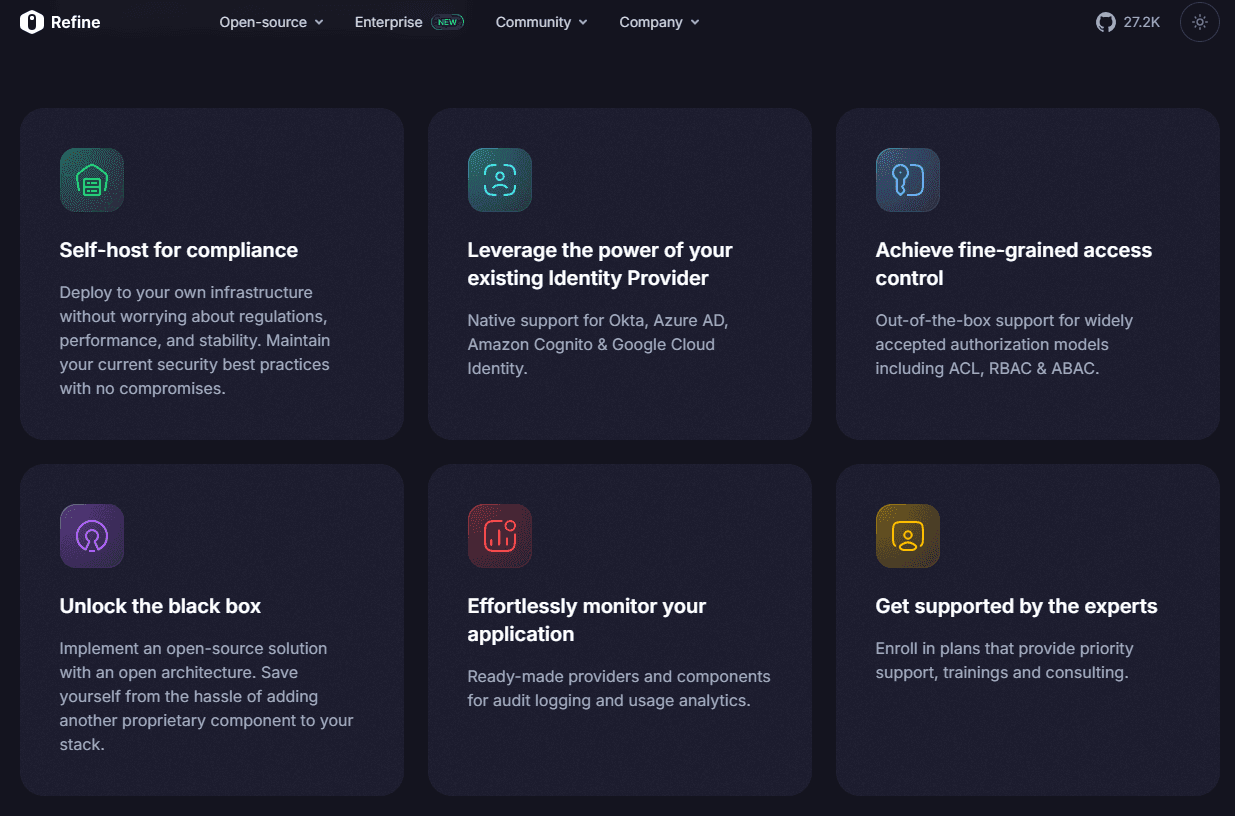Click the 'Out-of-the-box support' ACL, RBAC paragraph
The height and width of the screenshot is (816, 1235).
(x=1004, y=344)
